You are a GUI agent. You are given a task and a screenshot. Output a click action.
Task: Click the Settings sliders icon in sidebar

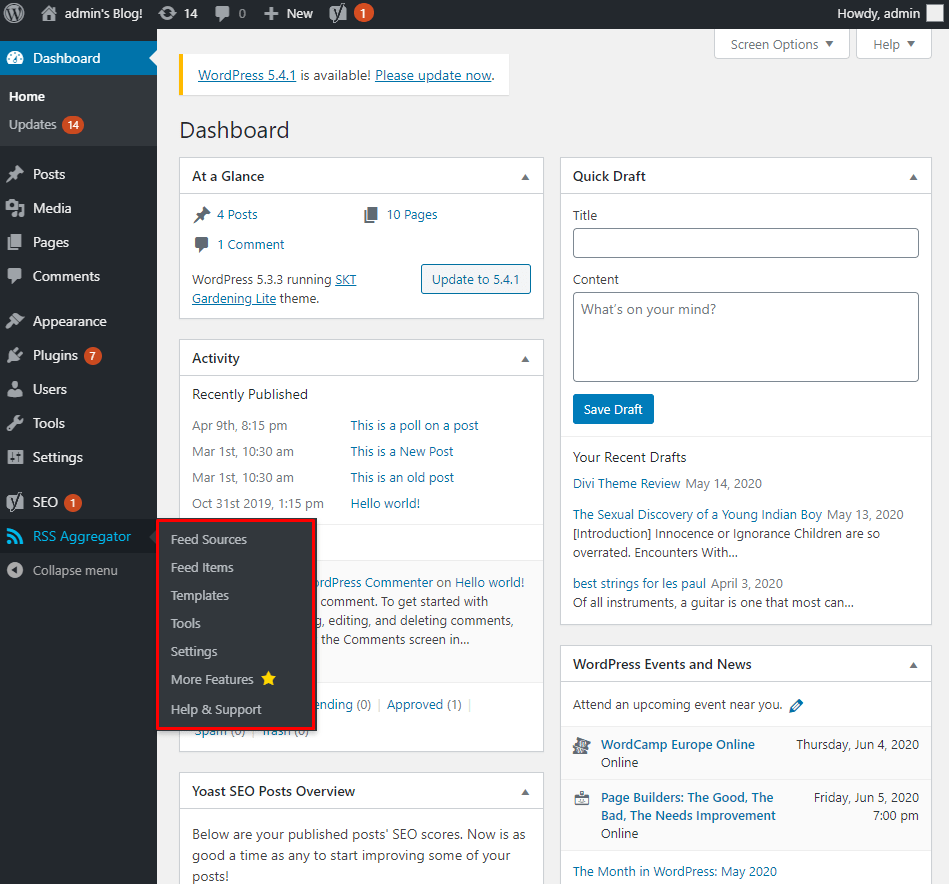click(15, 457)
